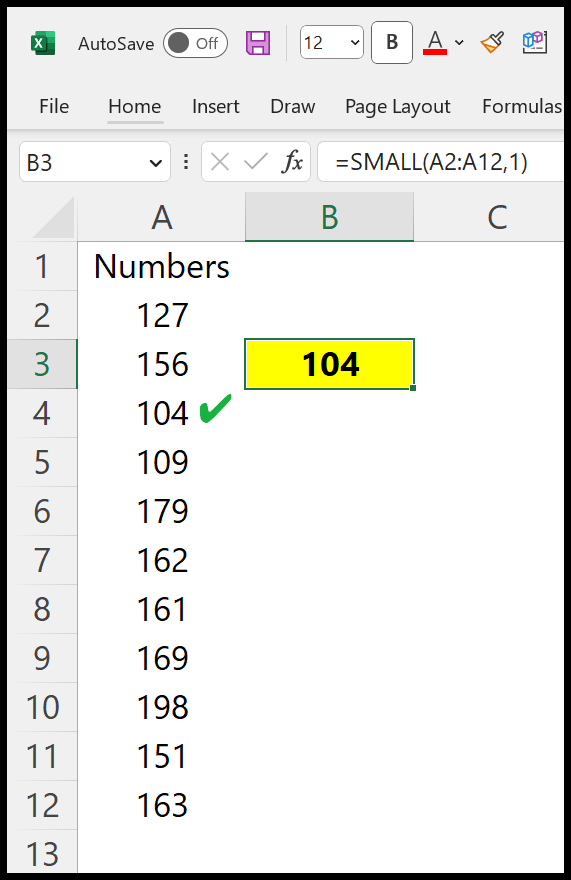The image size is (571, 880).
Task: Select the row 12 header
Action: point(43,805)
